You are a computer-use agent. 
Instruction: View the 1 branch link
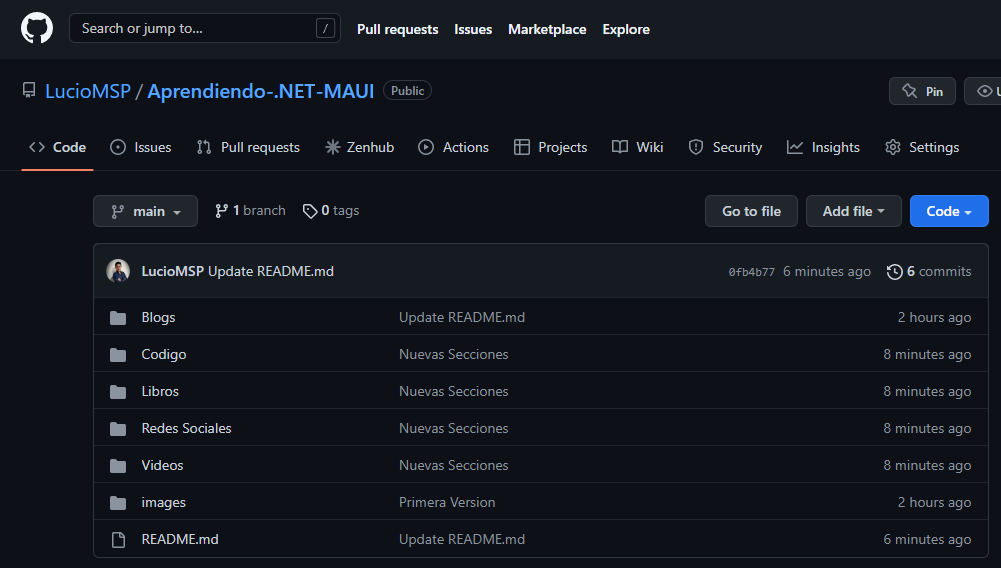(250, 211)
